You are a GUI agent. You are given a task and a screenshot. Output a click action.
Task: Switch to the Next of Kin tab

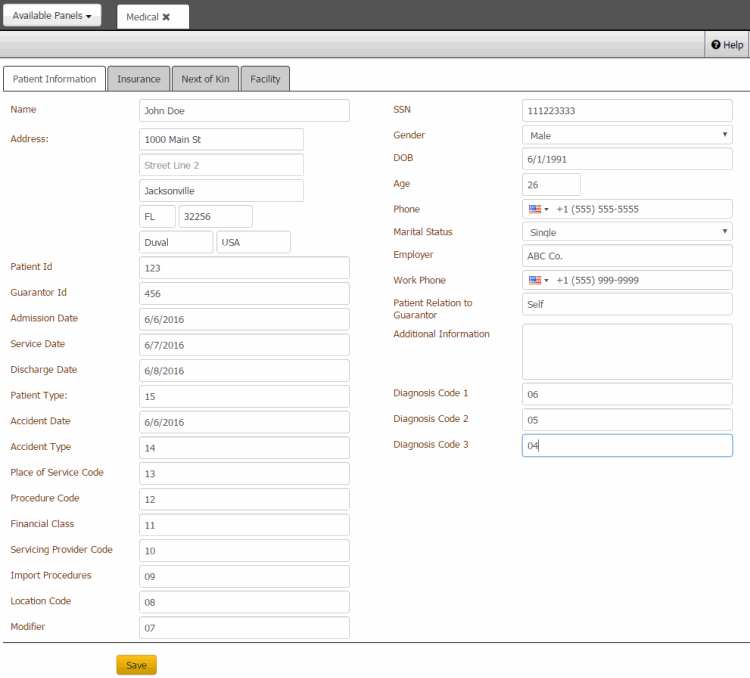click(x=205, y=79)
